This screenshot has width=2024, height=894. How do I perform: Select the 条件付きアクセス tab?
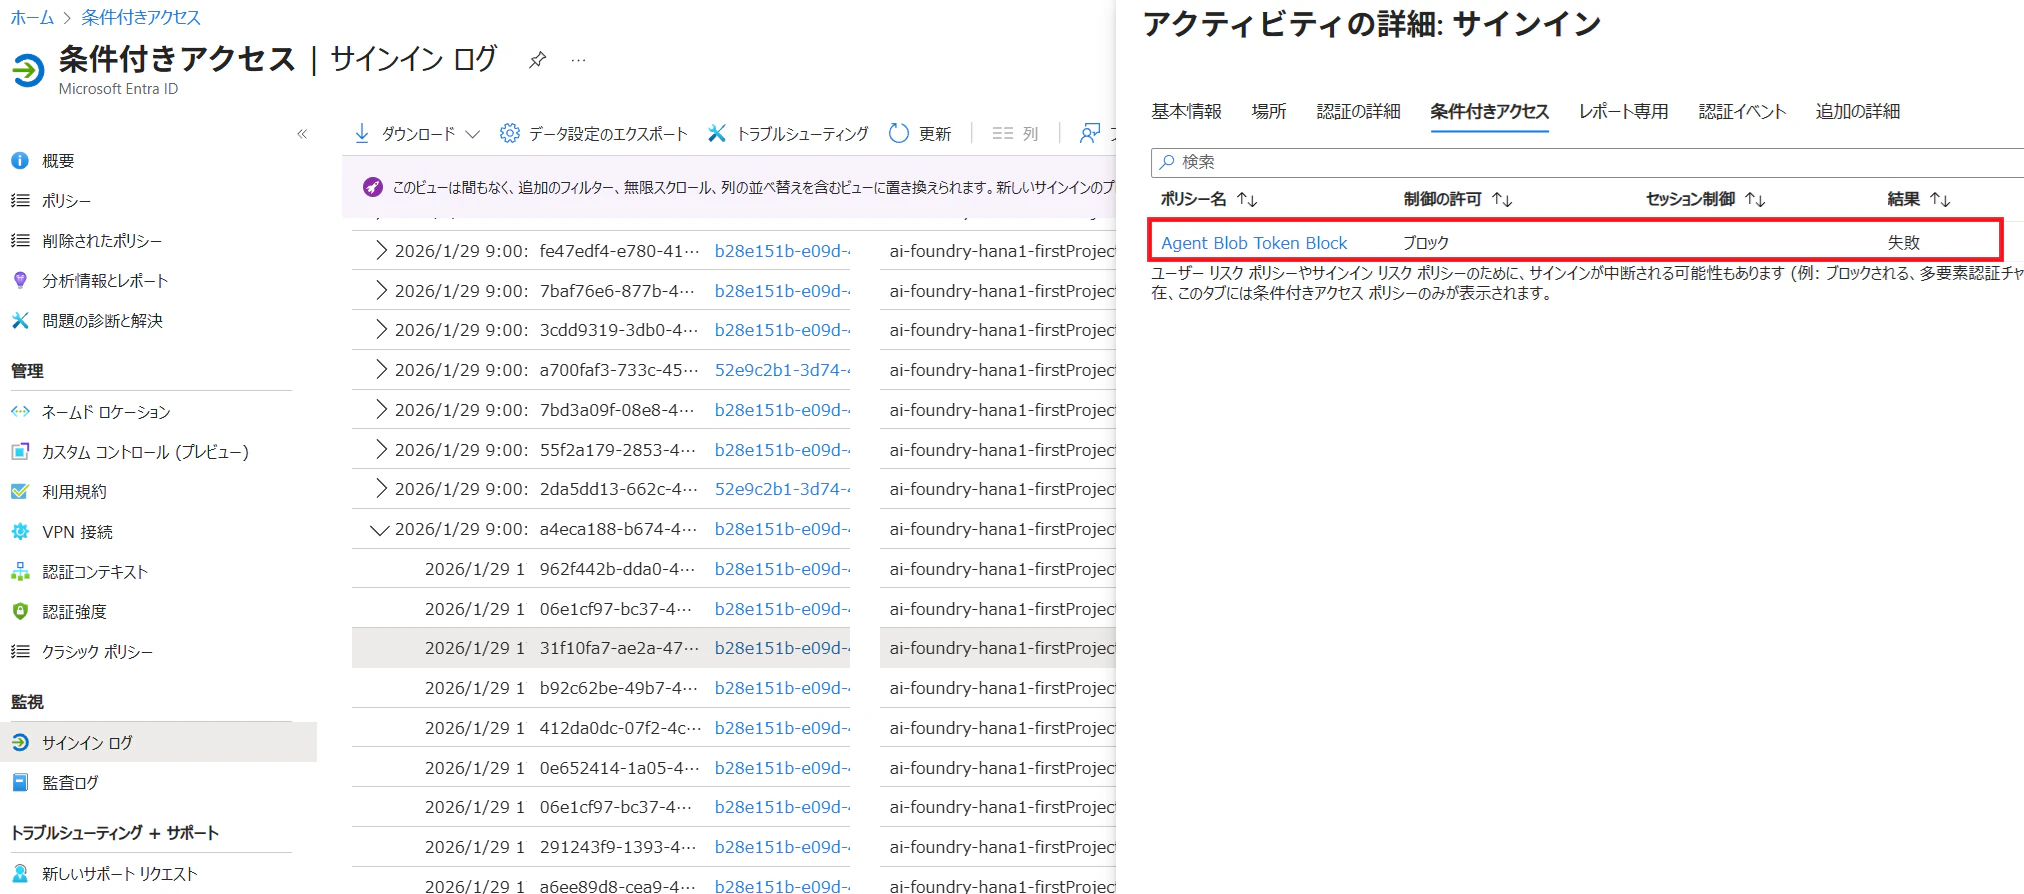click(1489, 111)
